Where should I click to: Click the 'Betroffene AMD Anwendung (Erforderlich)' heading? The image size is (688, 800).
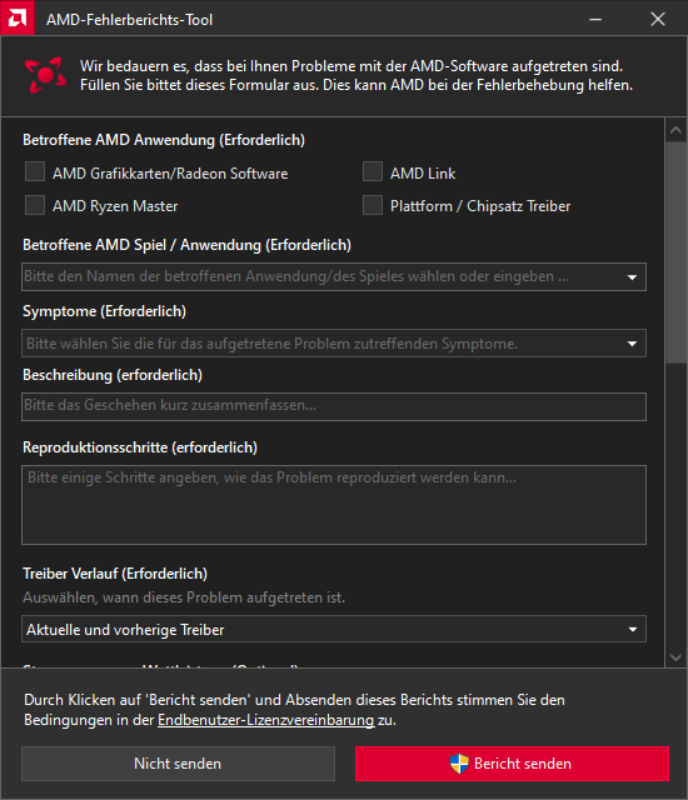164,140
